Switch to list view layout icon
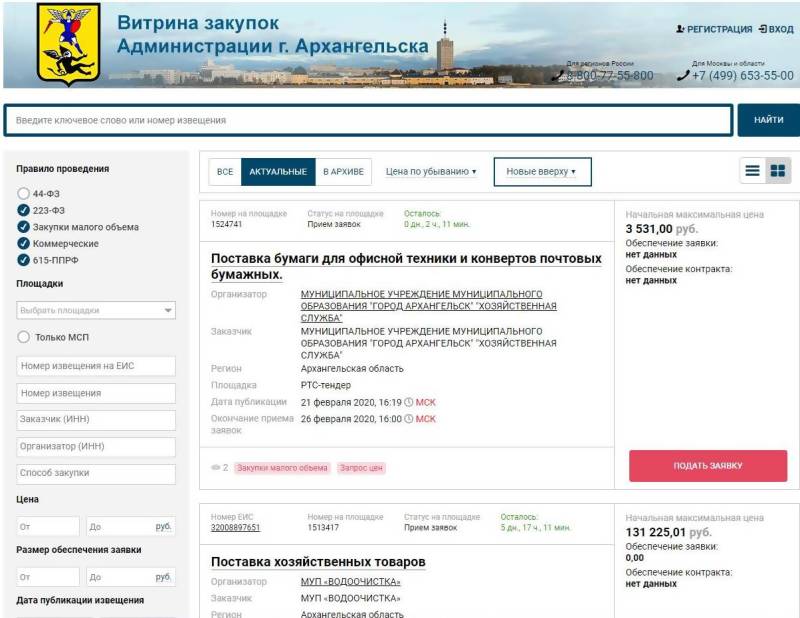800x618 pixels. [x=752, y=171]
